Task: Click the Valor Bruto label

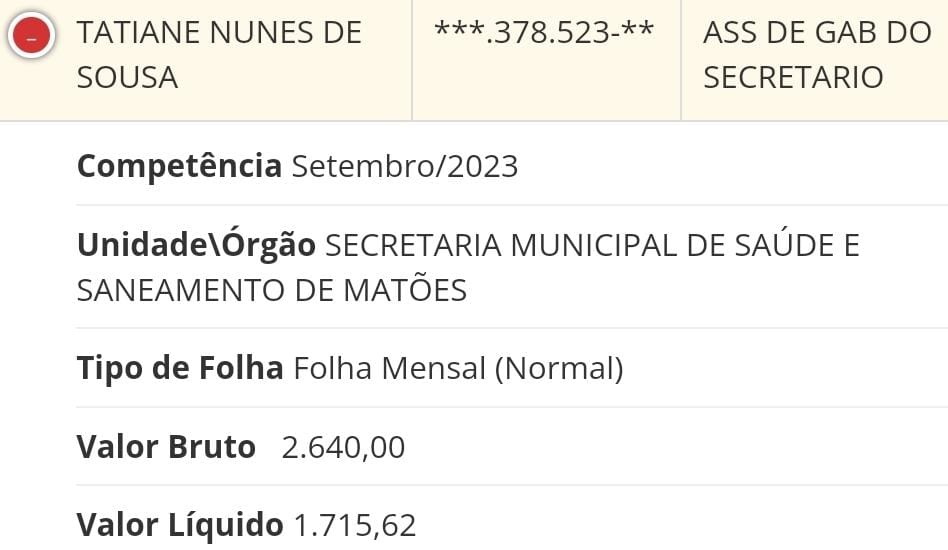Action: [166, 447]
